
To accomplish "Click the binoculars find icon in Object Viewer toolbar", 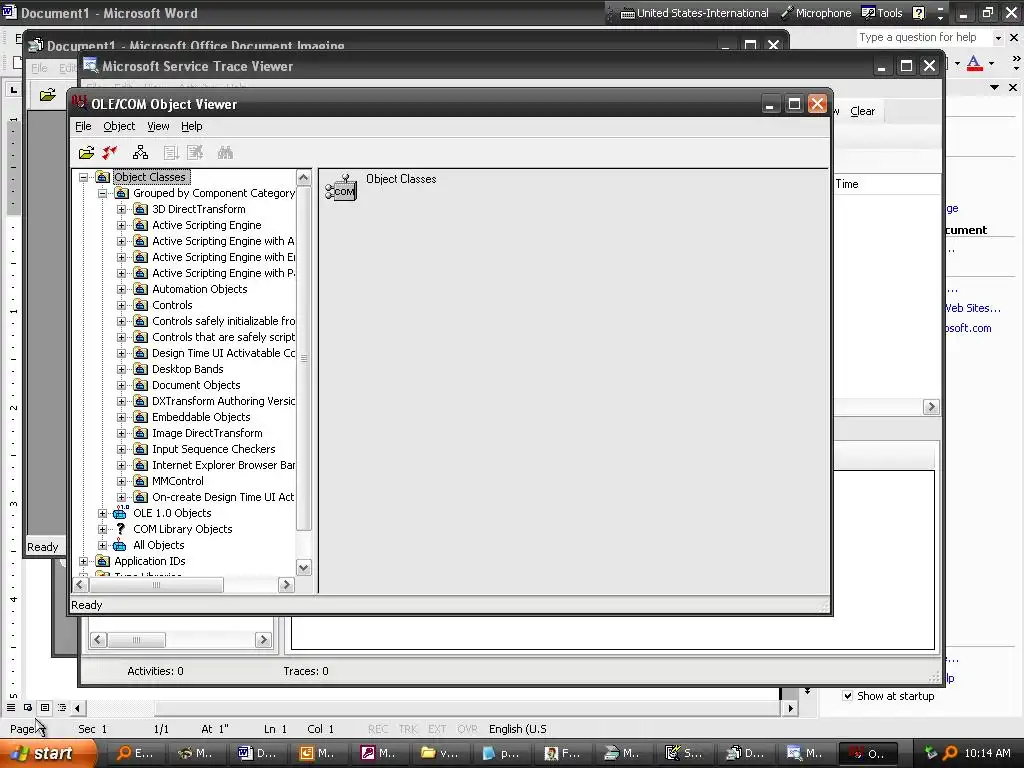I will (x=225, y=153).
